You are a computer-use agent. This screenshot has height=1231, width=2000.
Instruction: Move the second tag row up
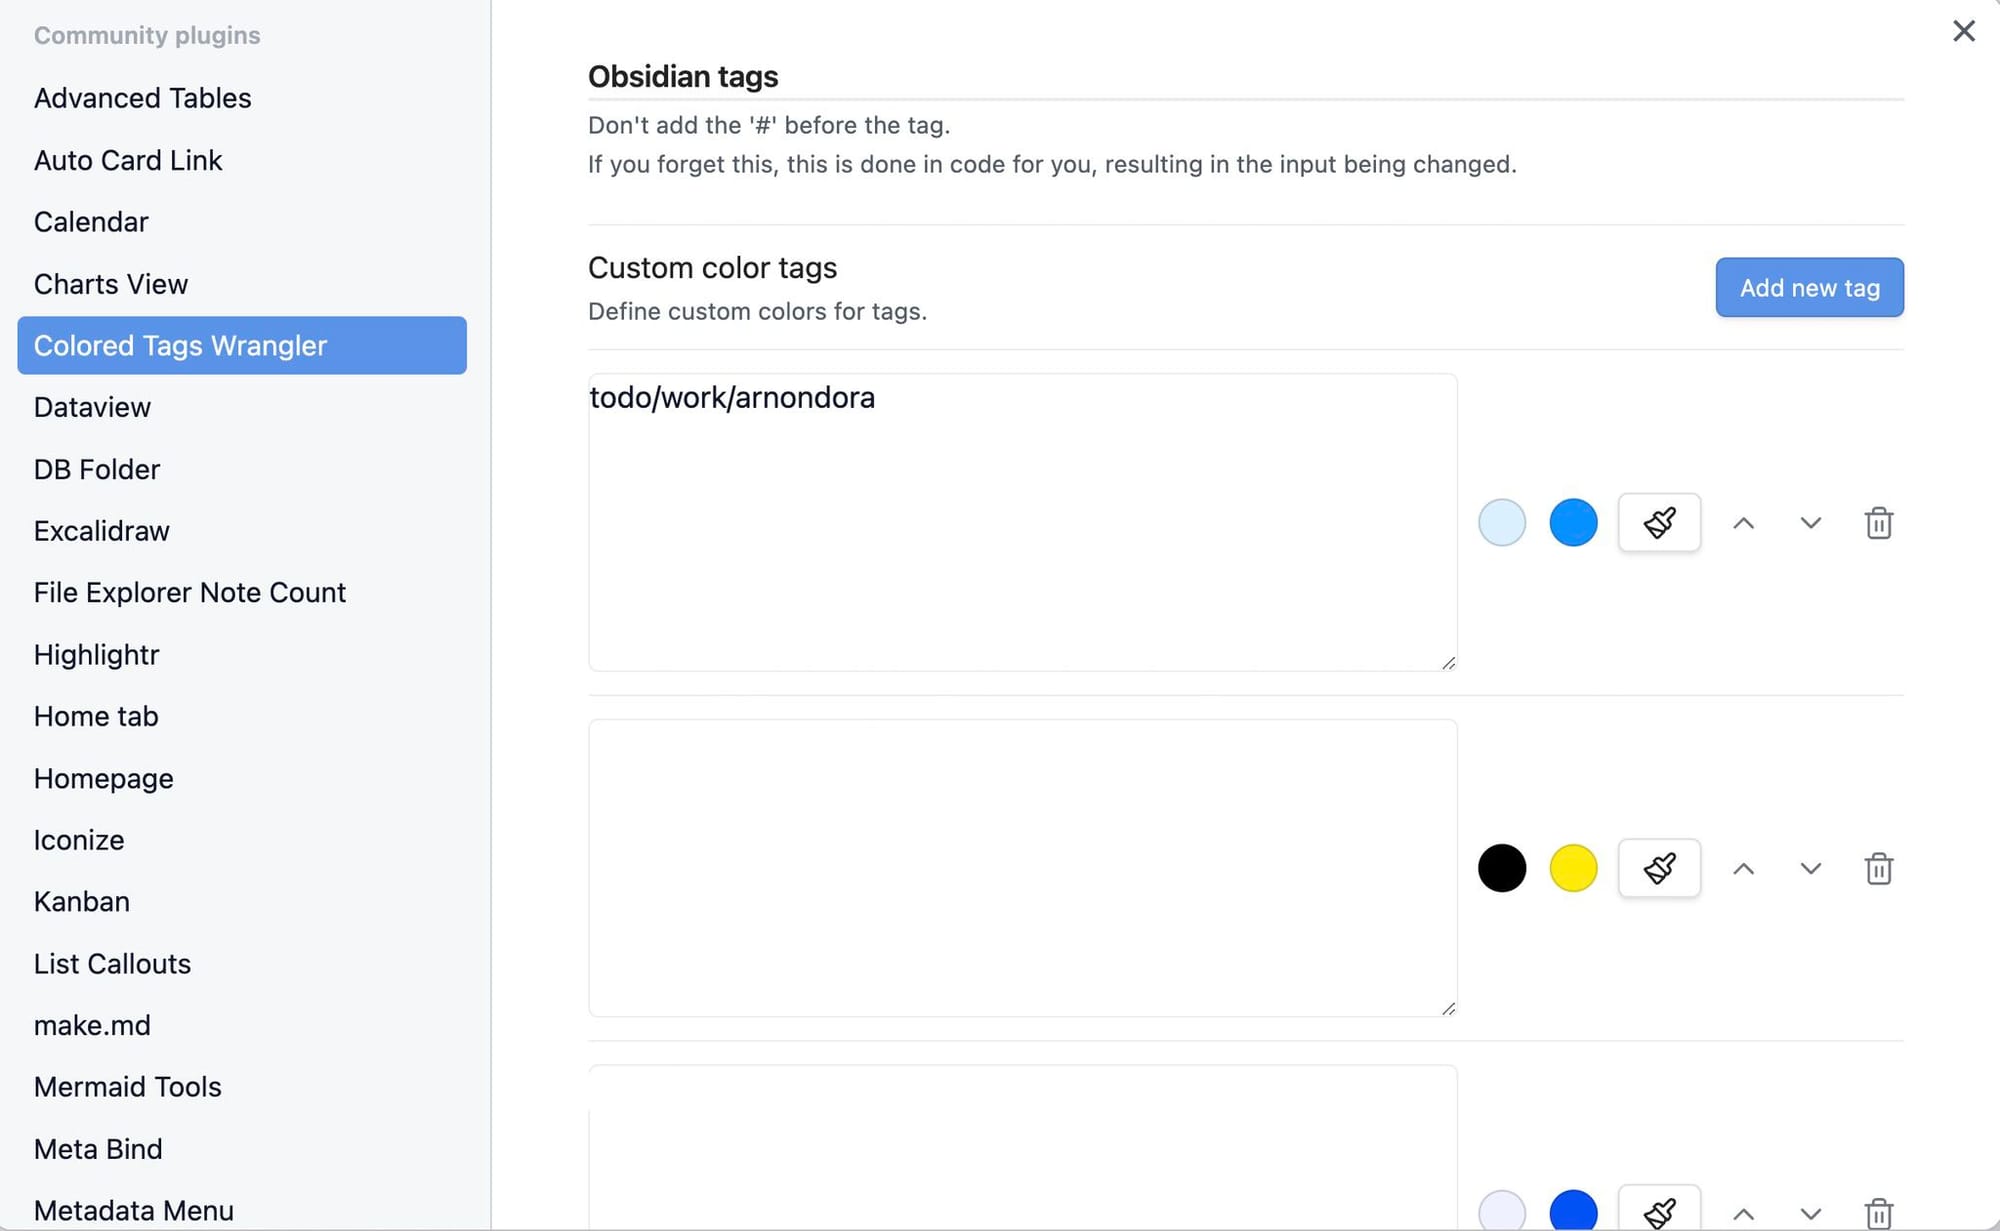1743,869
